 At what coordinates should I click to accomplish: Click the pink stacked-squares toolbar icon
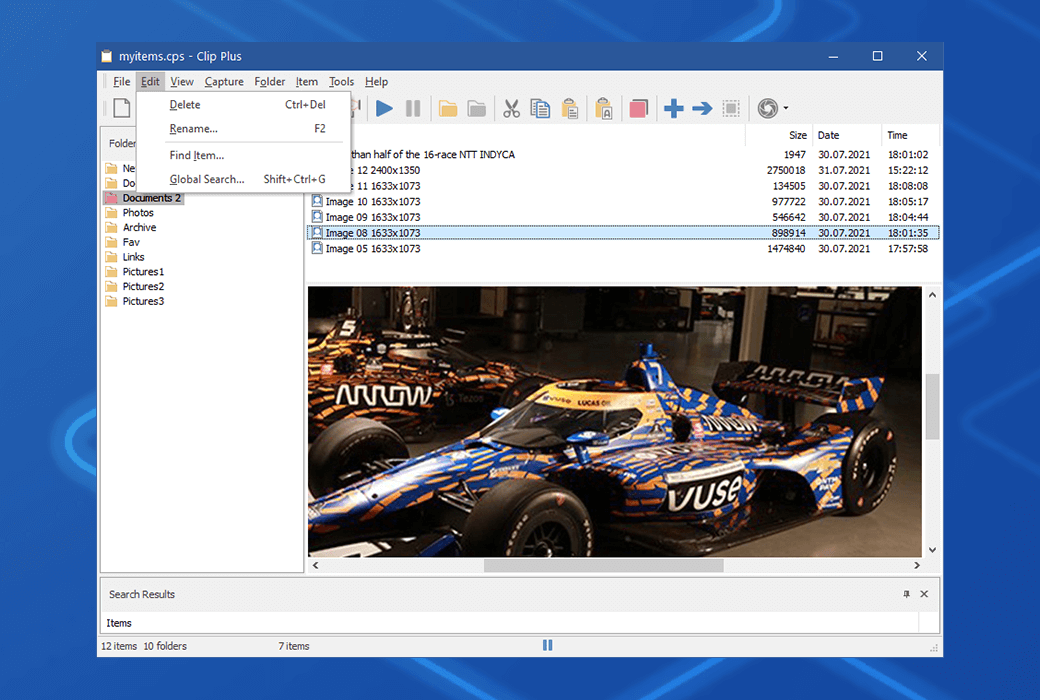[638, 108]
